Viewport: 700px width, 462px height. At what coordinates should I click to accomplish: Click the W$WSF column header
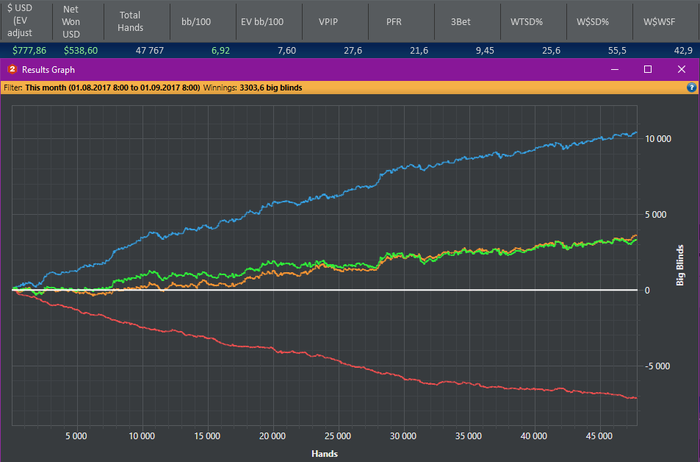point(666,21)
